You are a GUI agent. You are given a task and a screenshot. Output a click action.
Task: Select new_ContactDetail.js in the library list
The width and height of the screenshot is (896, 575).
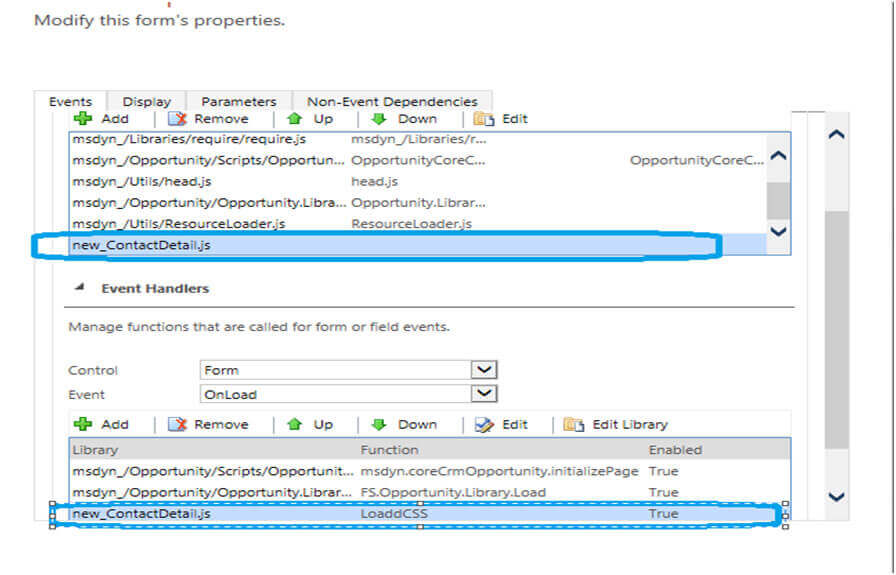tap(142, 245)
